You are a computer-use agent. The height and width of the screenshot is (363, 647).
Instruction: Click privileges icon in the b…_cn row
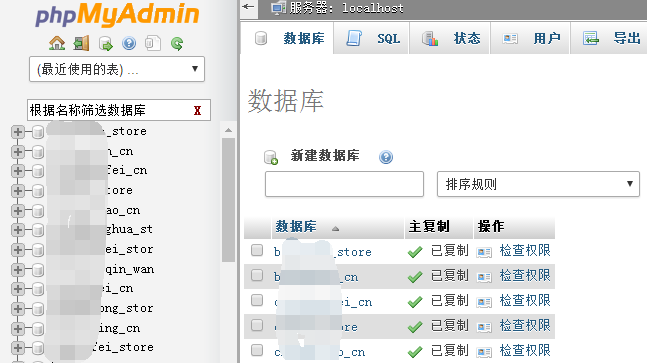484,277
